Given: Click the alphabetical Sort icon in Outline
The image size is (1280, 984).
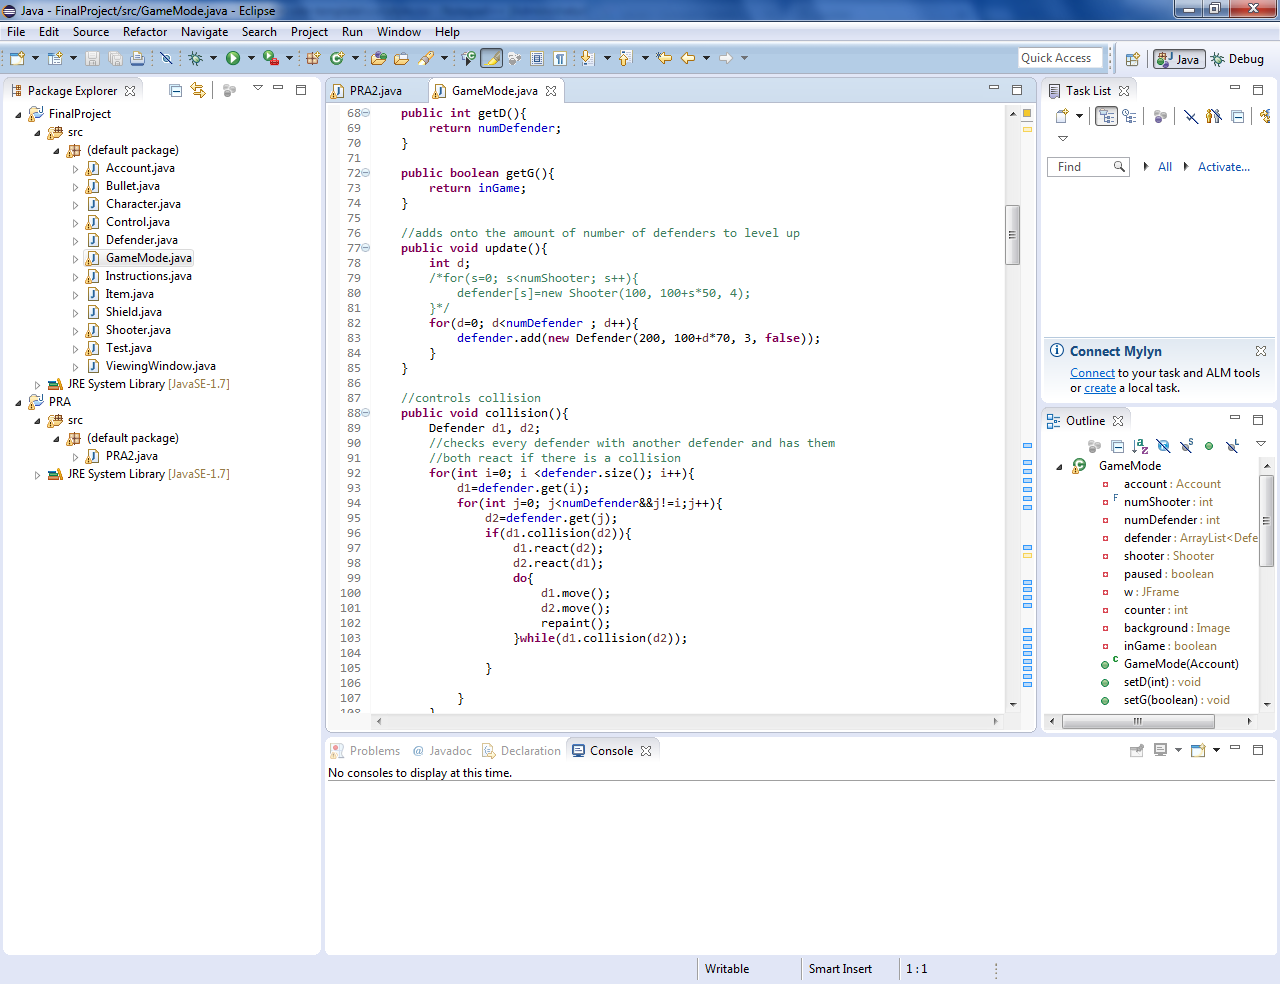Looking at the screenshot, I should (x=1140, y=446).
